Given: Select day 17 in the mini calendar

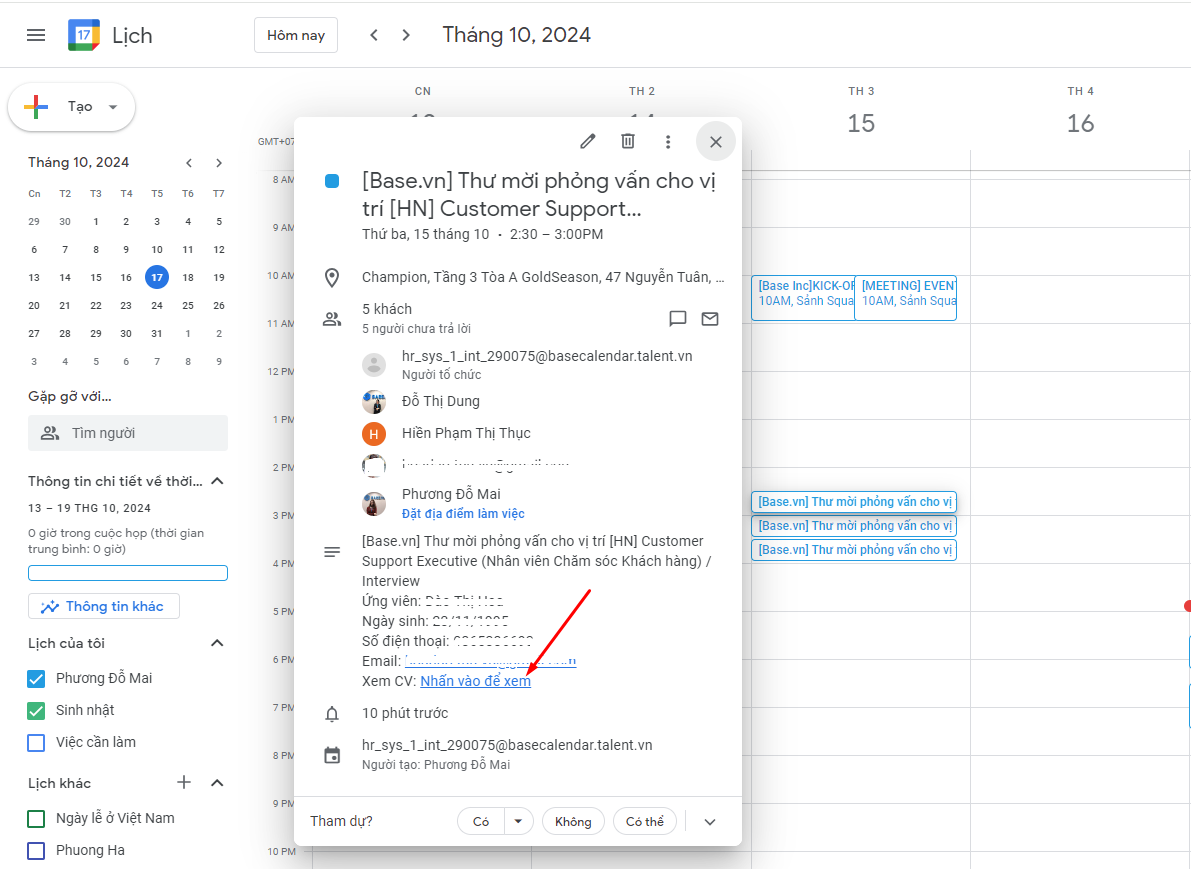Looking at the screenshot, I should 157,277.
